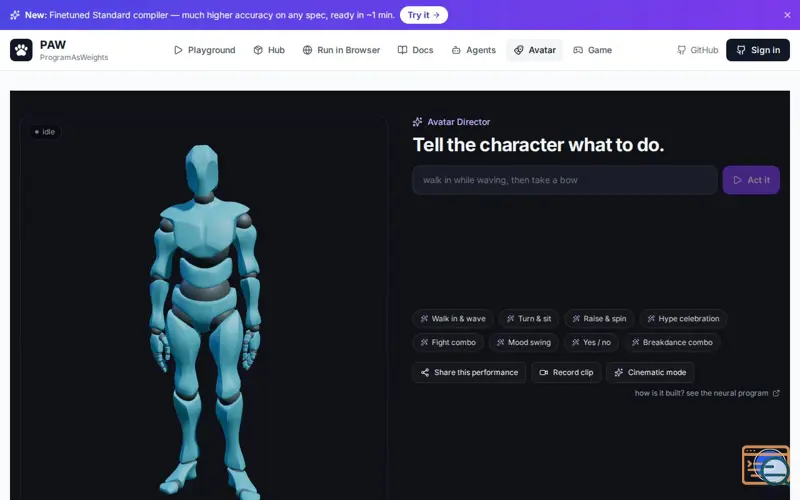Open the Game section

coord(592,50)
